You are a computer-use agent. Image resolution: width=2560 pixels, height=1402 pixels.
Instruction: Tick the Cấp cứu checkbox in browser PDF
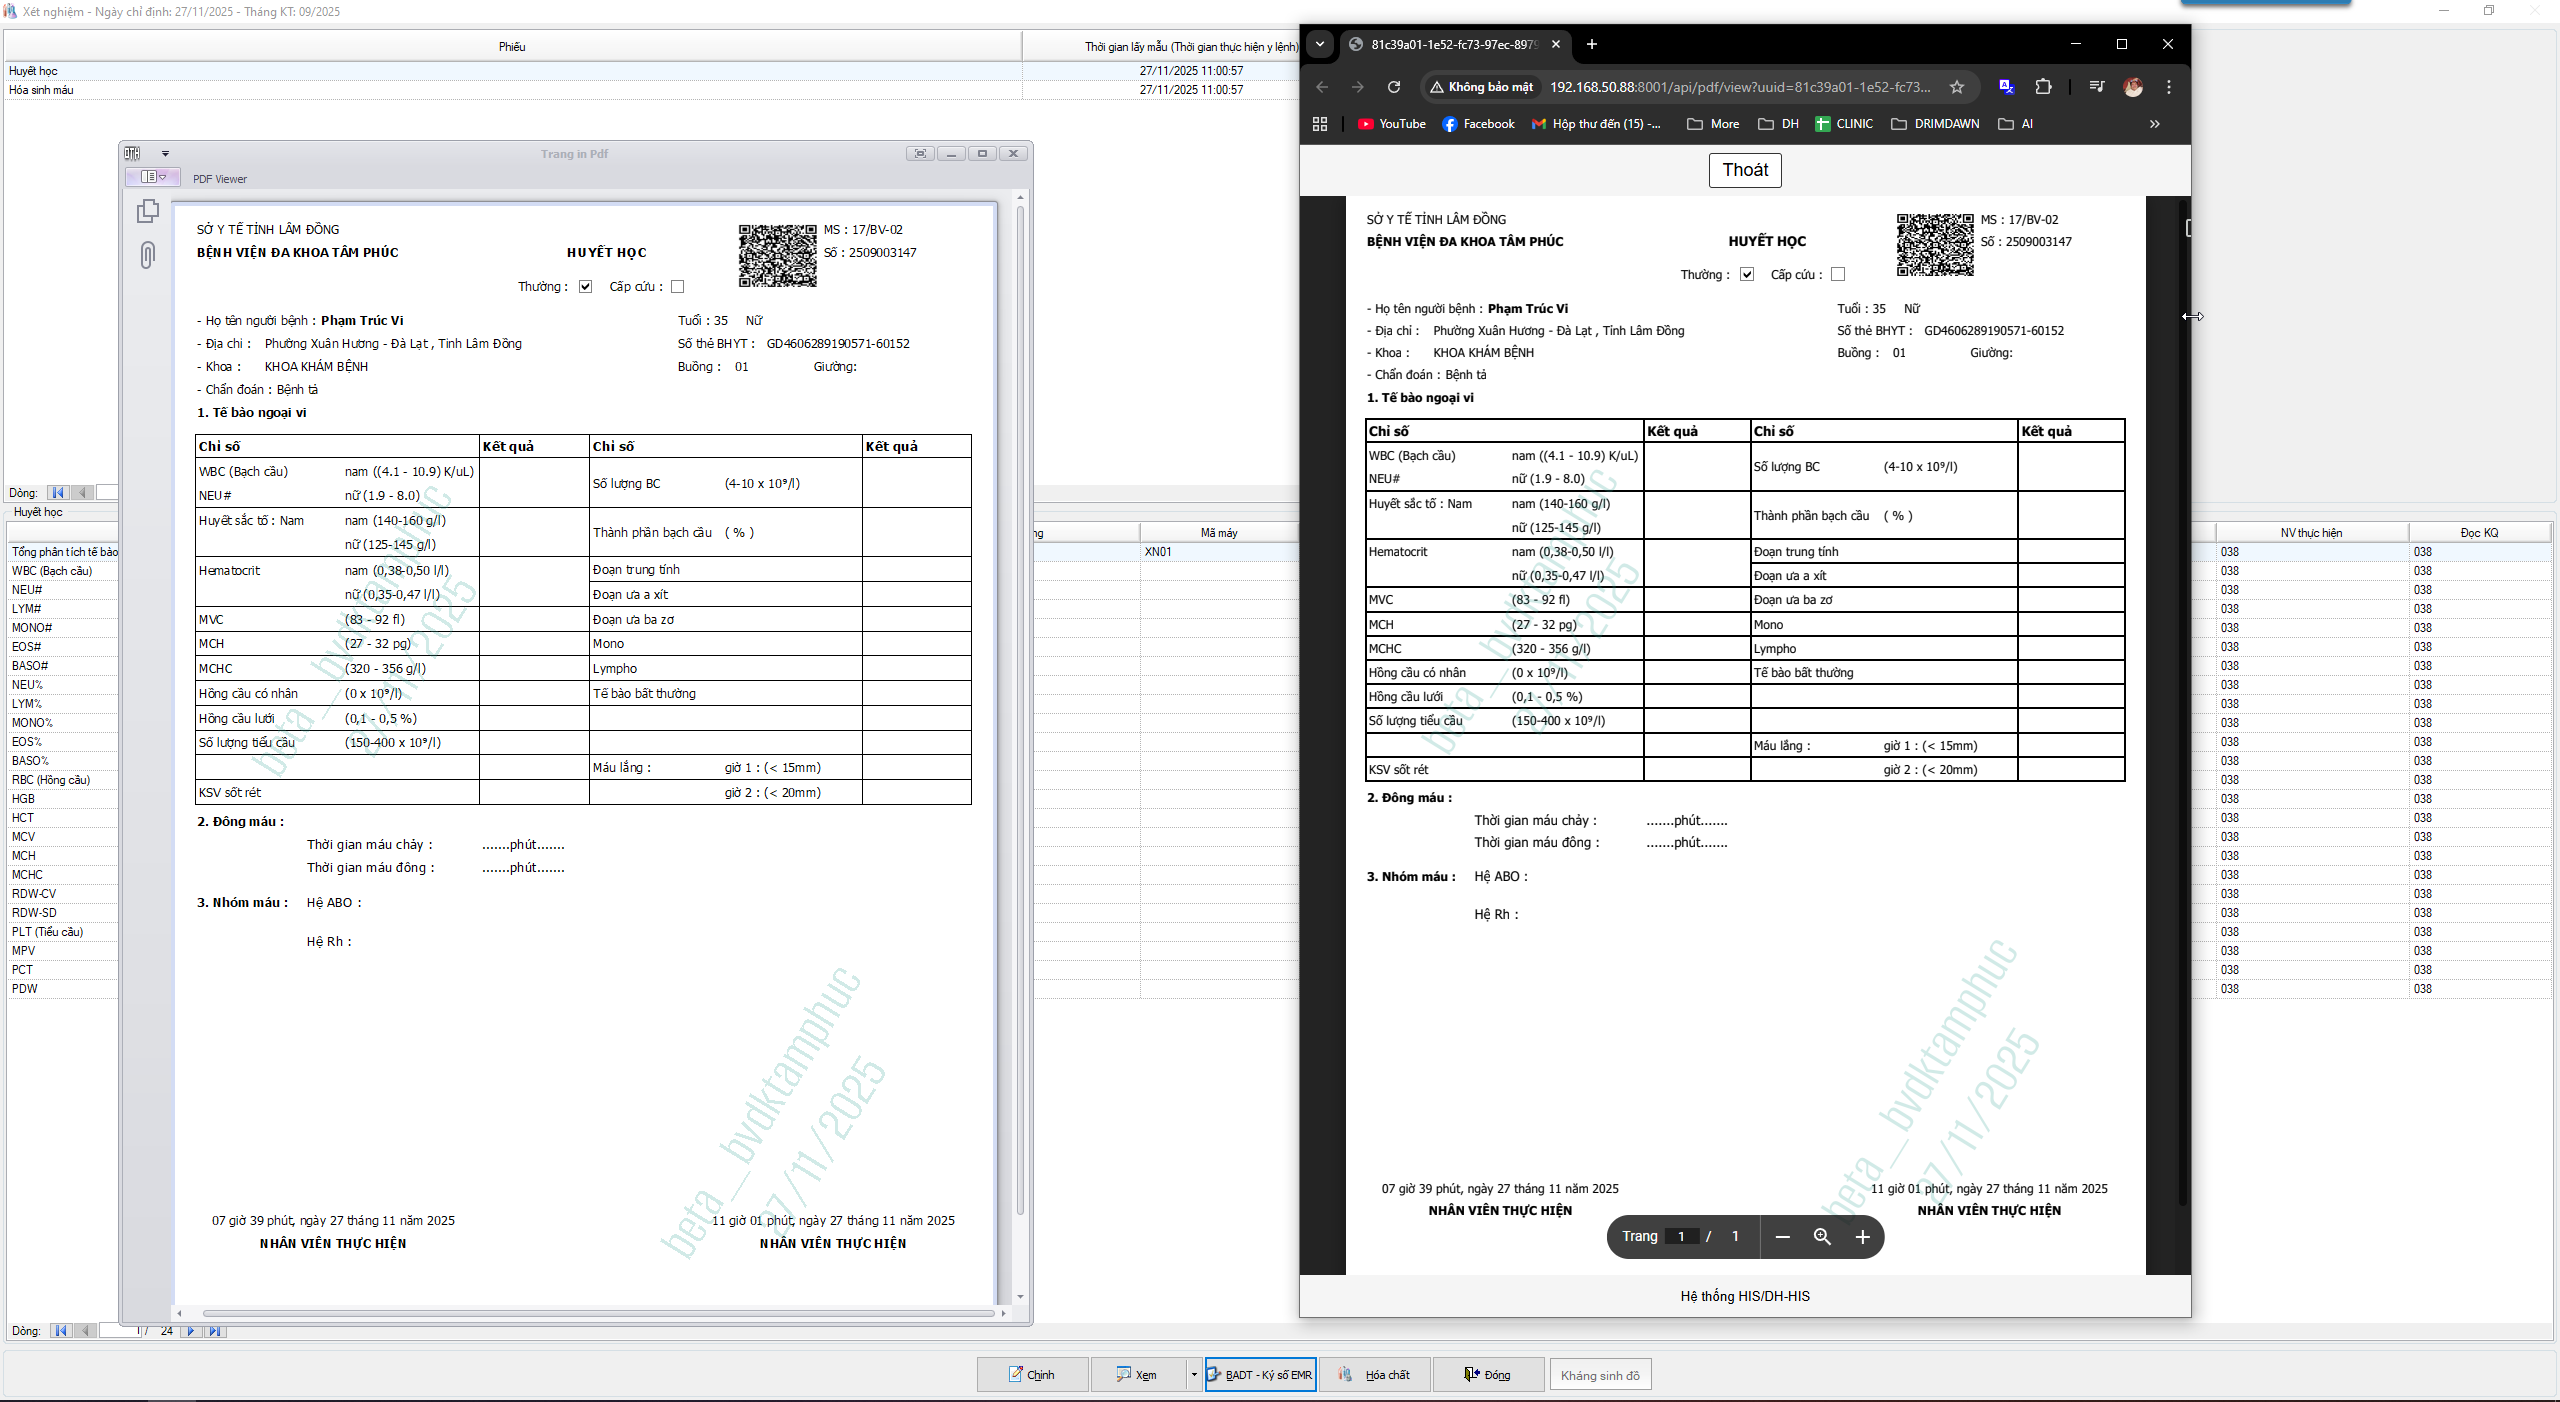pyautogui.click(x=1838, y=274)
